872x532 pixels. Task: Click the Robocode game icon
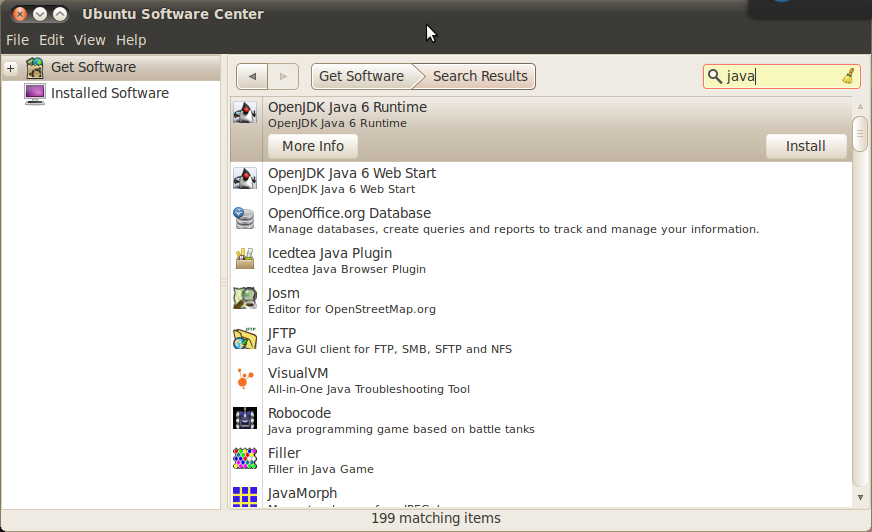(245, 419)
